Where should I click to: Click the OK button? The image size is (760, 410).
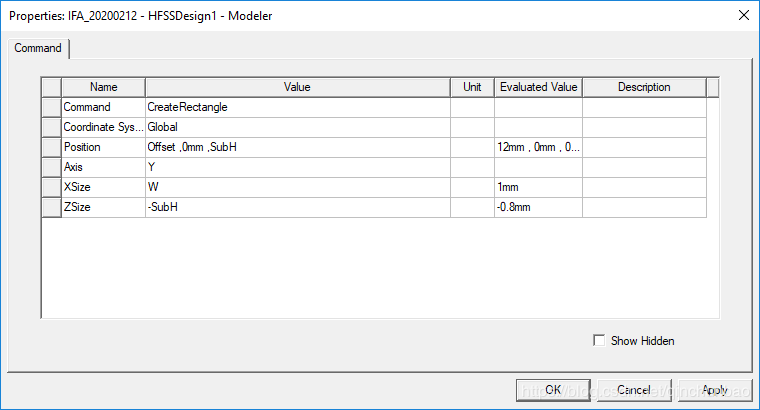click(x=553, y=390)
